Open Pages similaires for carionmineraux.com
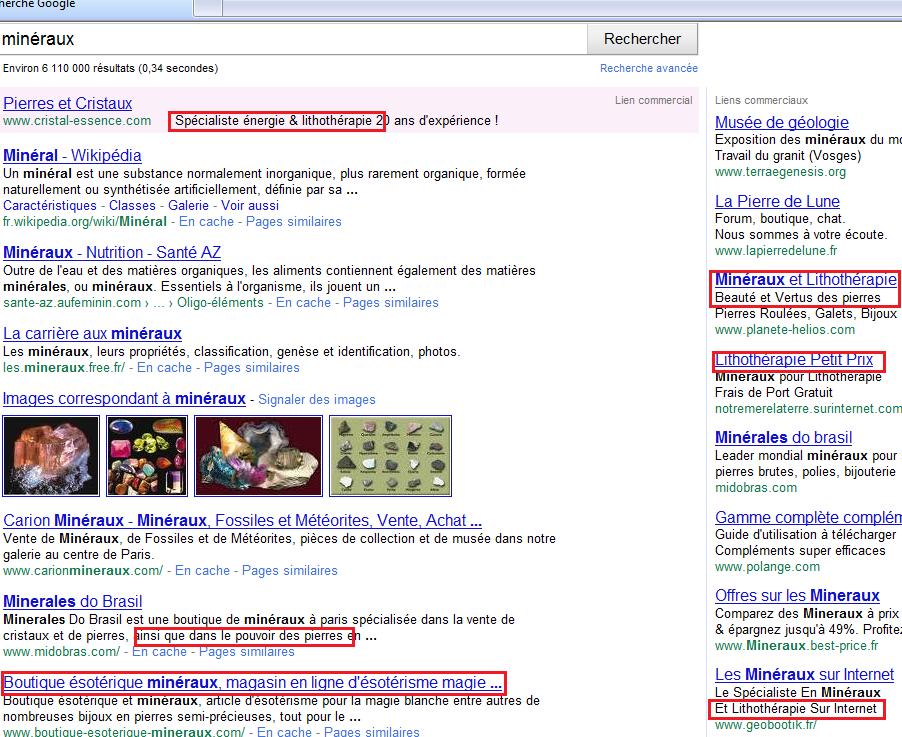Screen dimensions: 902x737 289,571
